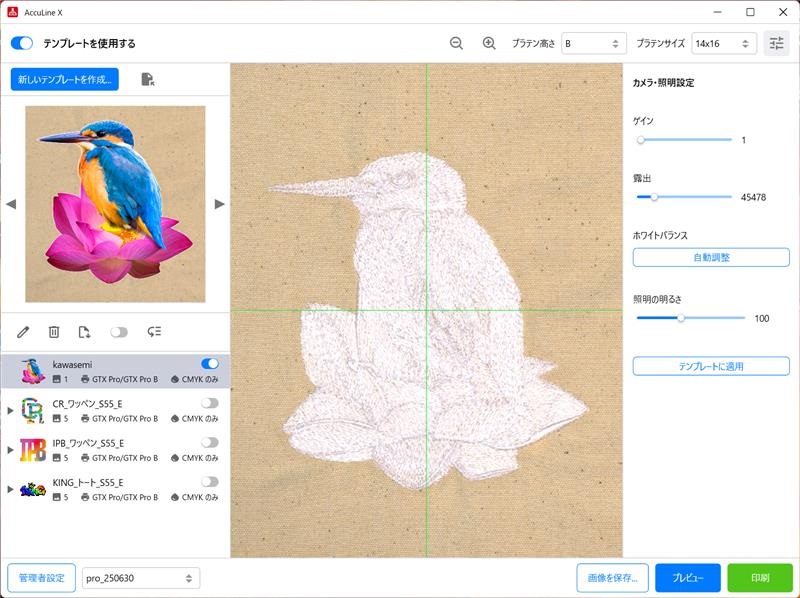Screen dimensions: 800x598
Task: Click CR_ワッペン_S55_E ink mode icon
Action: coord(174,418)
